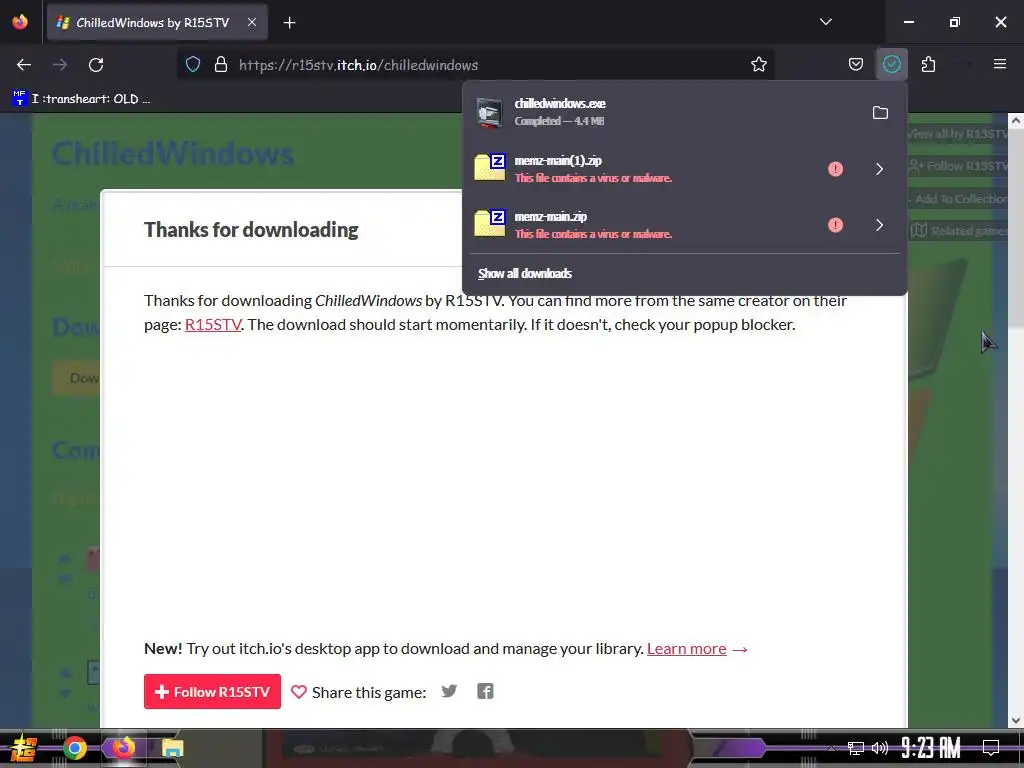Click the warning icon on memz-main(1).zip

pyautogui.click(x=835, y=169)
